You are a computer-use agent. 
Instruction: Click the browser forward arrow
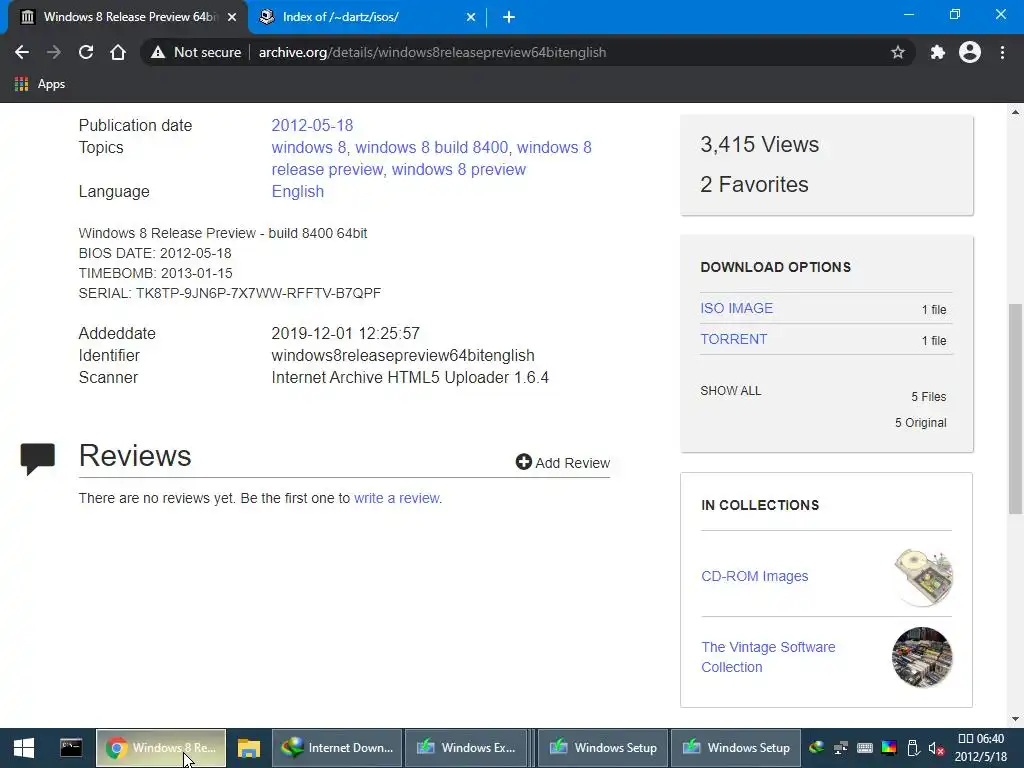(54, 52)
